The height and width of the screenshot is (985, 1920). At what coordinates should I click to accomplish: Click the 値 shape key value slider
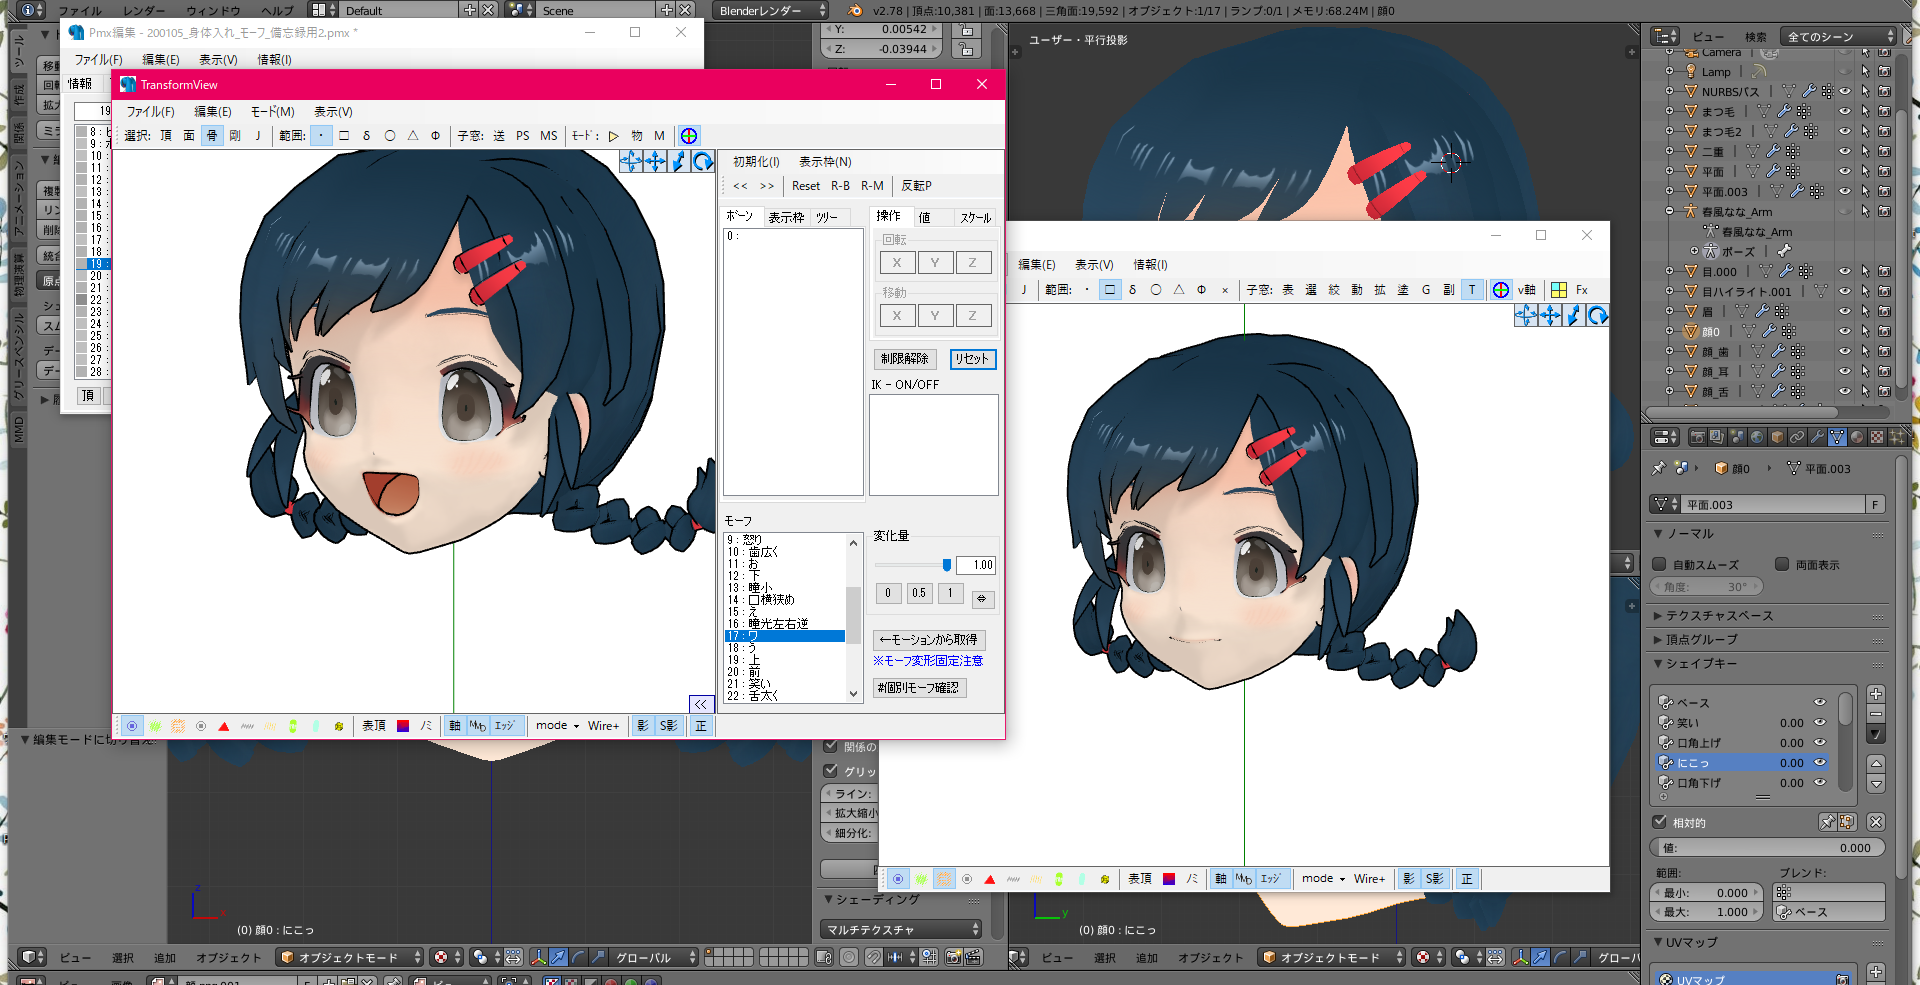point(1767,847)
